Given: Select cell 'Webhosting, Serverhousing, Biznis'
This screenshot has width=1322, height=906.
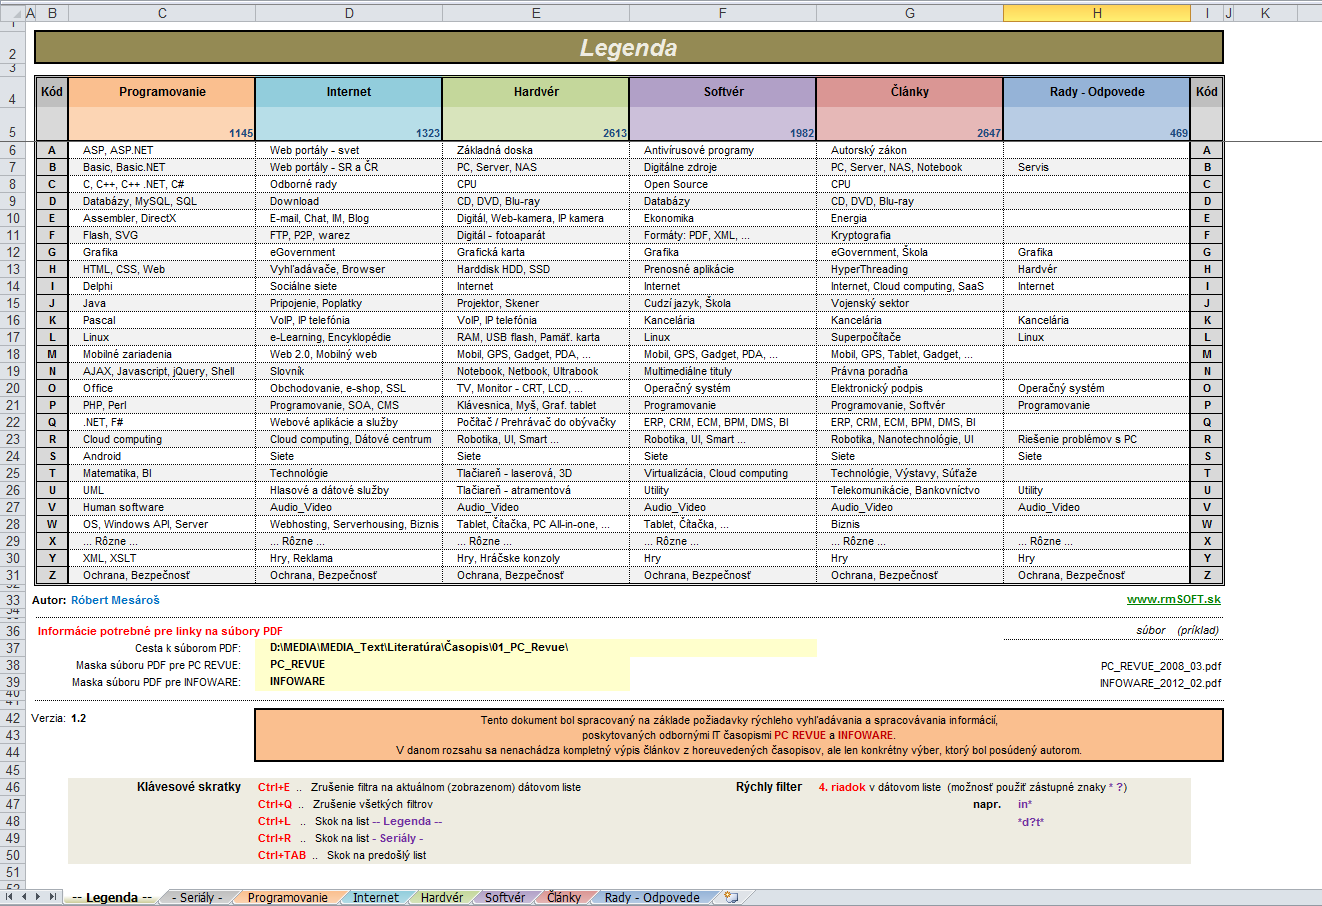Looking at the screenshot, I should (349, 524).
